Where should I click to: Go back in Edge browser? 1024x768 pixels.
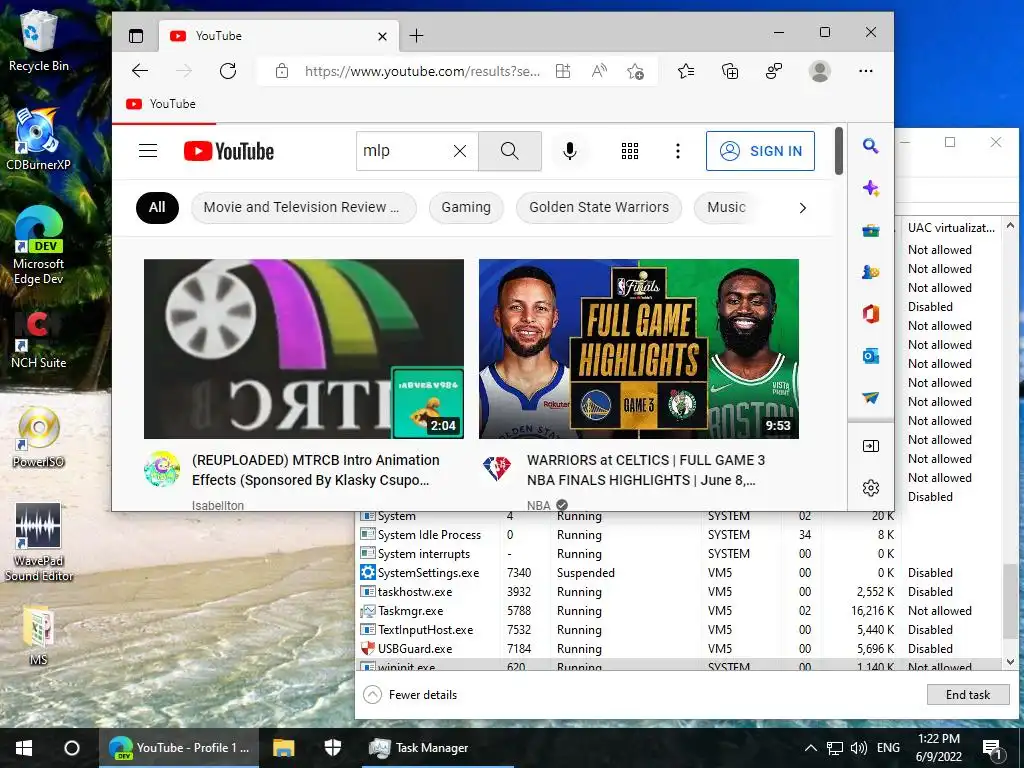(x=140, y=71)
